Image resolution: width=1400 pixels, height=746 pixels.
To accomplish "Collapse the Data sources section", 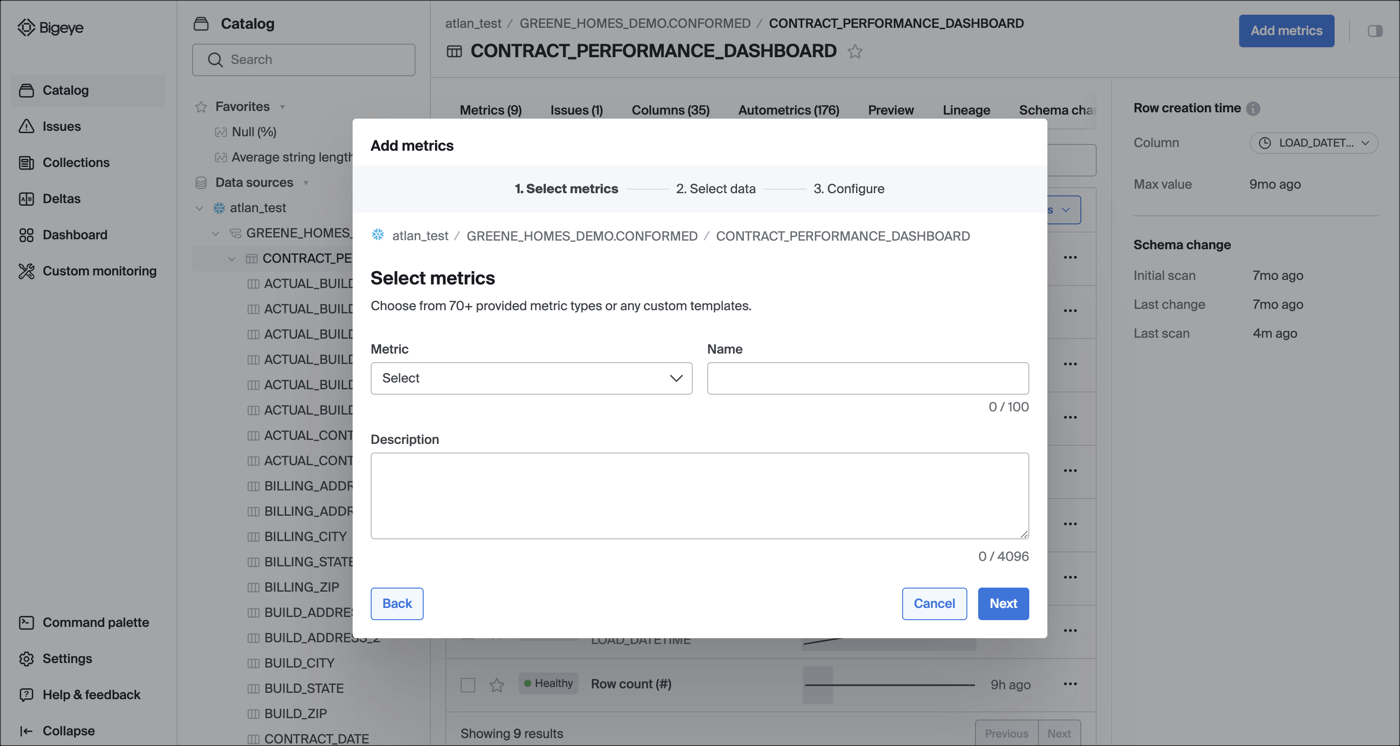I will [x=306, y=182].
